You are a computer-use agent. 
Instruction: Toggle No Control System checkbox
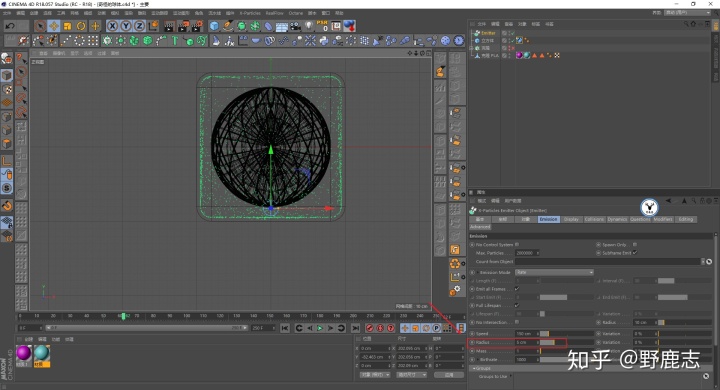pos(517,244)
